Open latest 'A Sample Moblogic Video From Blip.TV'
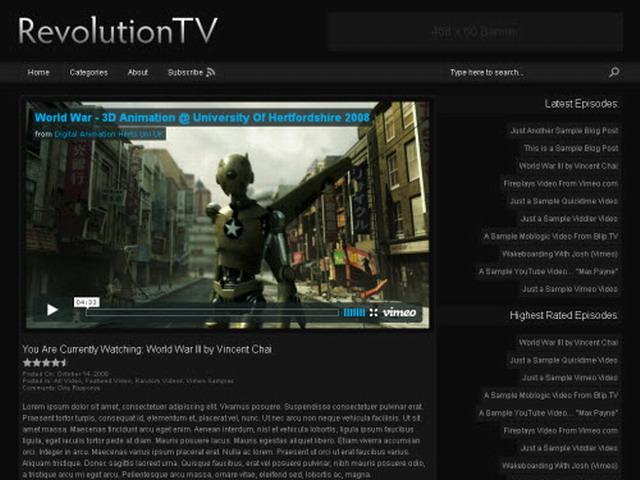 point(551,236)
